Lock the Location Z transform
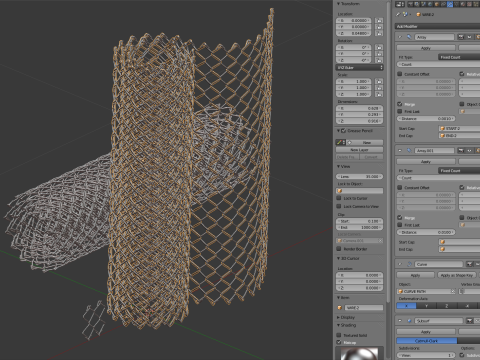Viewport: 480px width, 360px height. 379,33
